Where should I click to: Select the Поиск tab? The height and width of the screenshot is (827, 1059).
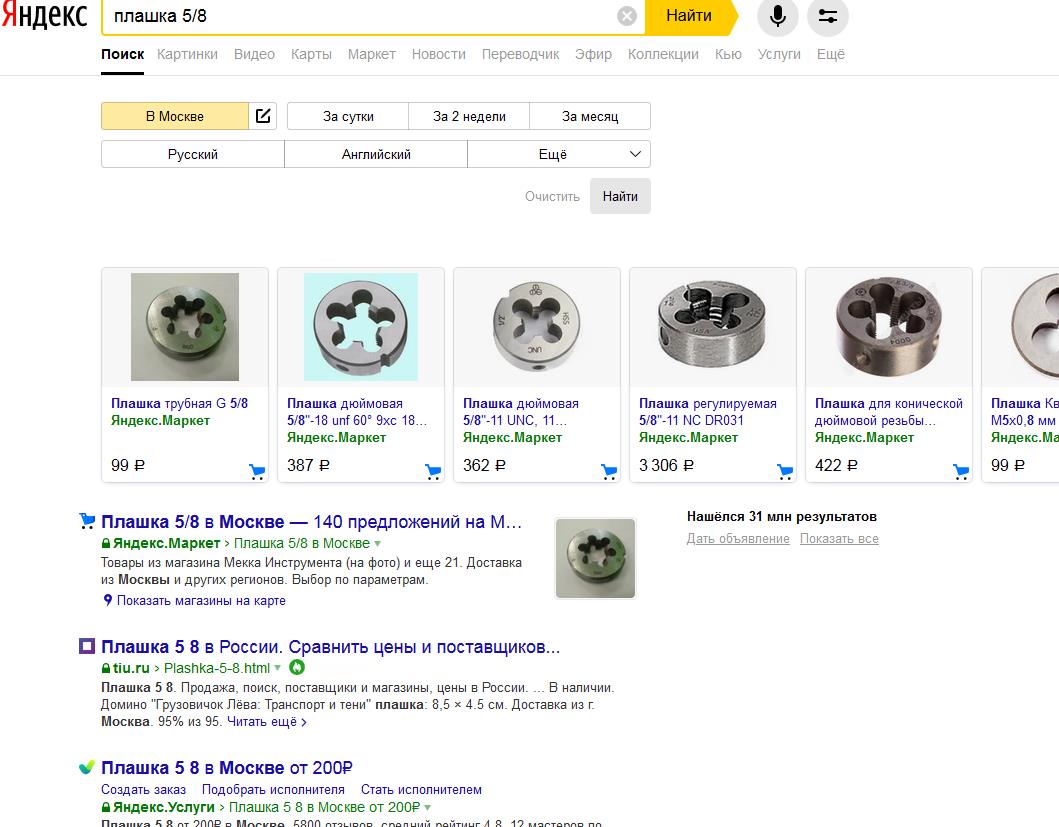(122, 54)
